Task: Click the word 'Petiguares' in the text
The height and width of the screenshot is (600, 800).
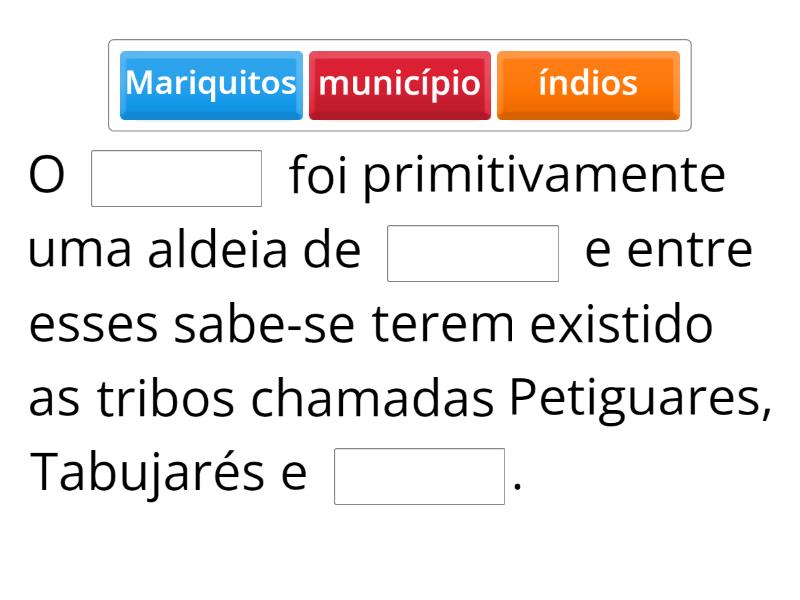Action: 635,401
